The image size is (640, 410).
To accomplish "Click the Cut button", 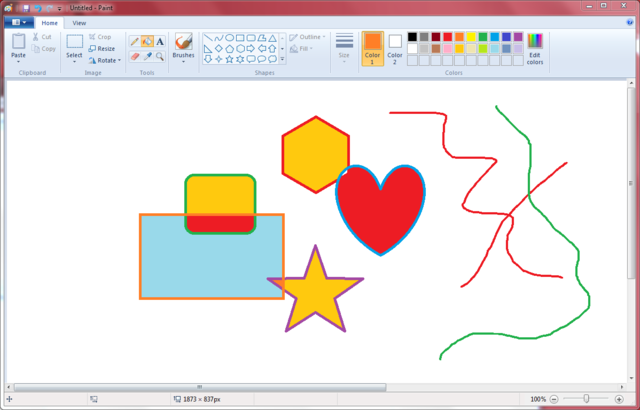I will point(42,37).
